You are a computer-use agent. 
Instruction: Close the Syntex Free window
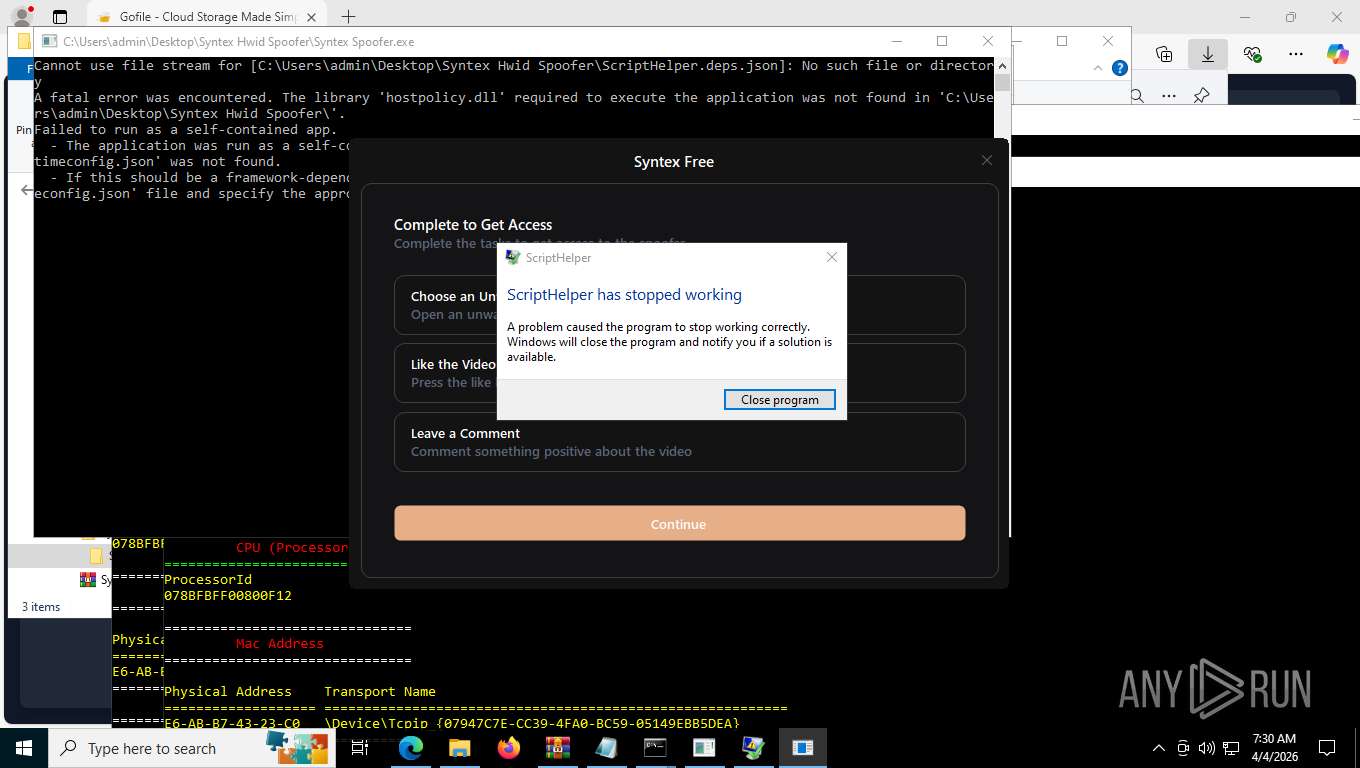coord(987,160)
